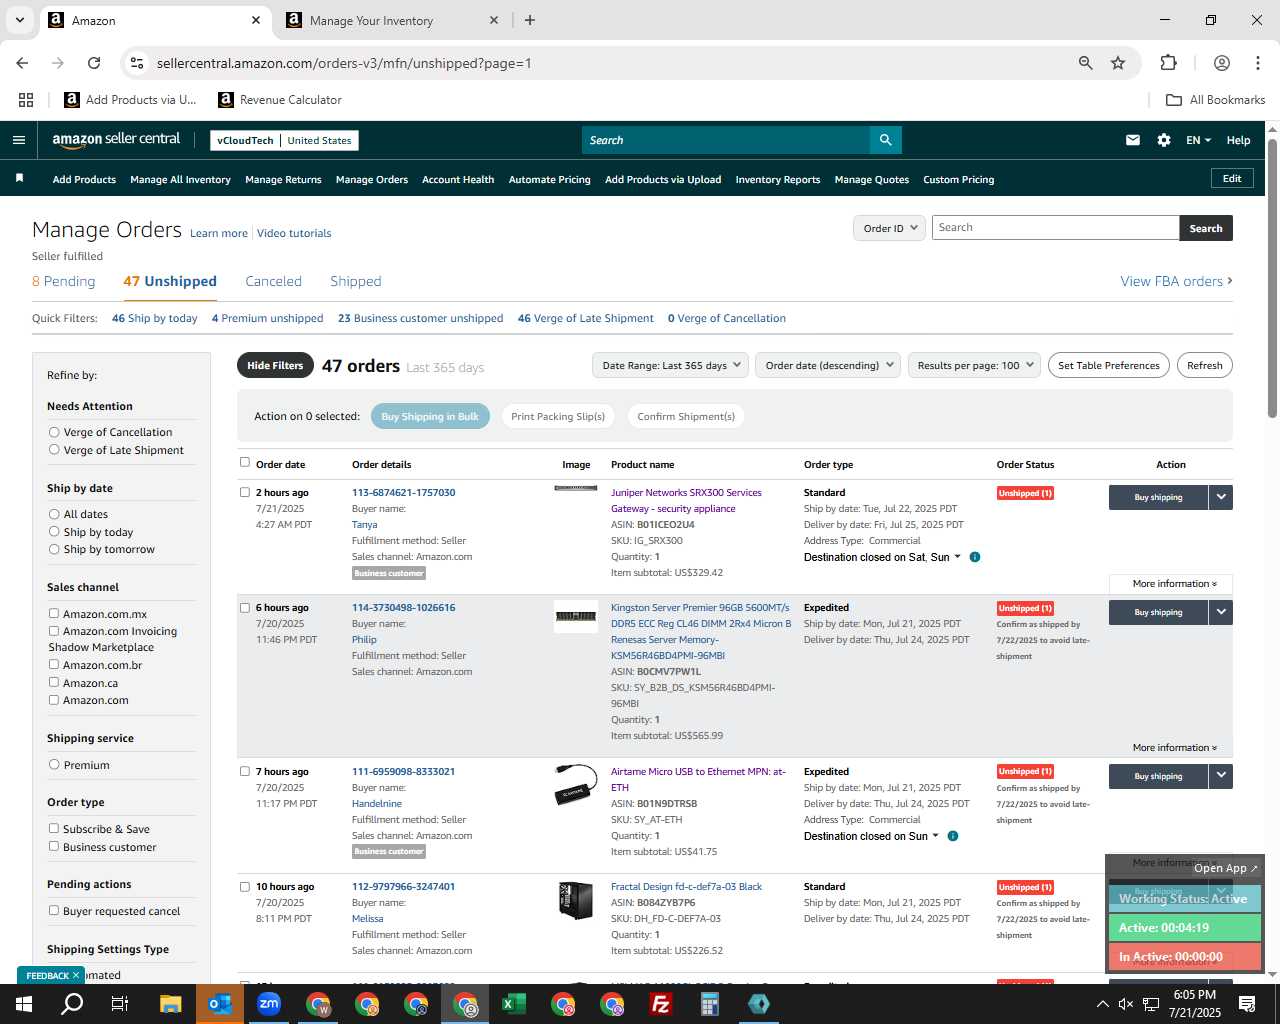This screenshot has height=1024, width=1280.
Task: Select the Verge of Late Shipment radio button
Action: [x=54, y=450]
